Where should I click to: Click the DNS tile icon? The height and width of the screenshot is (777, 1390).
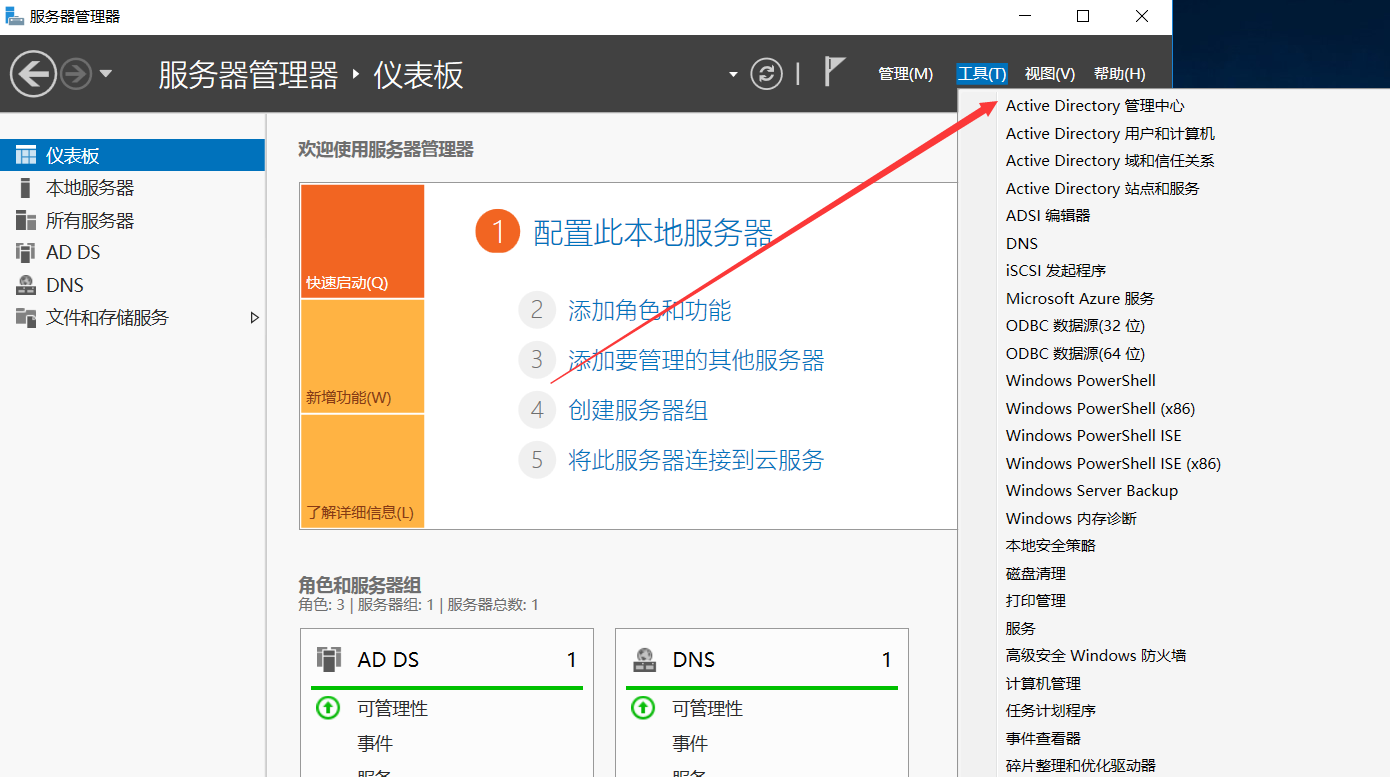coord(644,659)
